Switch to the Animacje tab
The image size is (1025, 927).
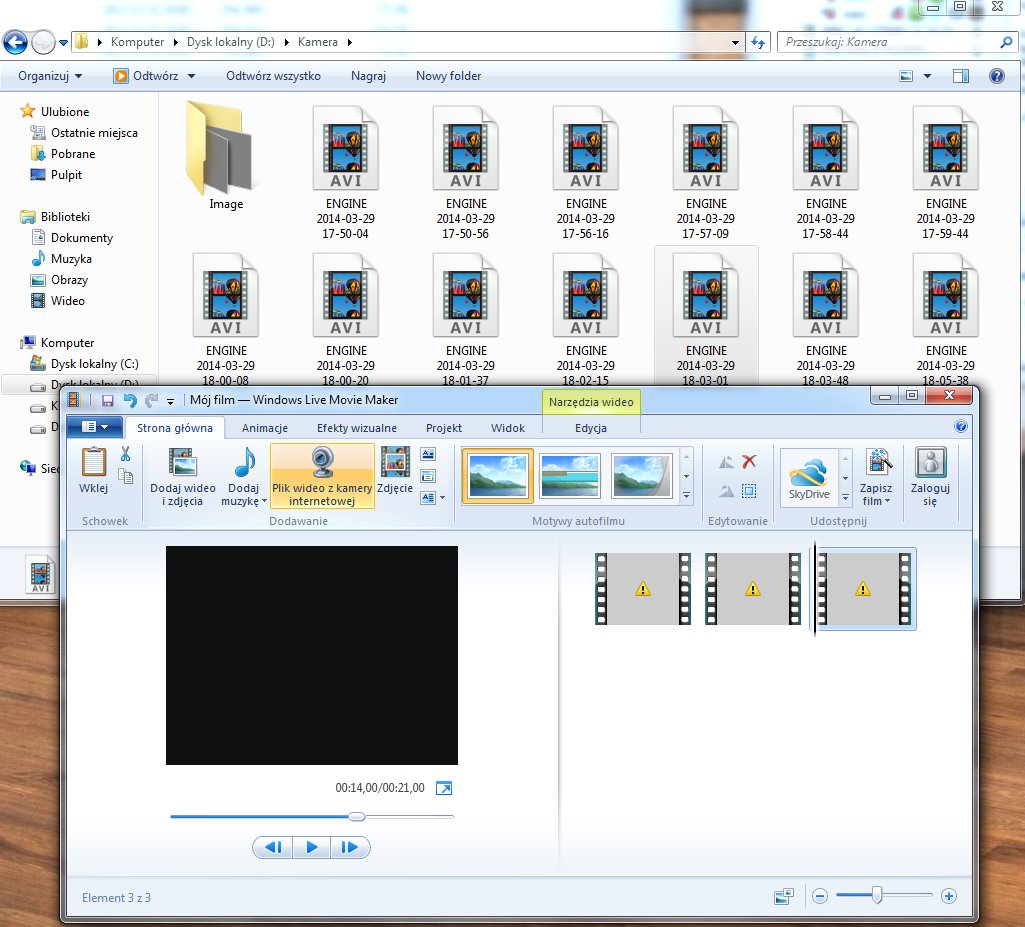(x=265, y=428)
